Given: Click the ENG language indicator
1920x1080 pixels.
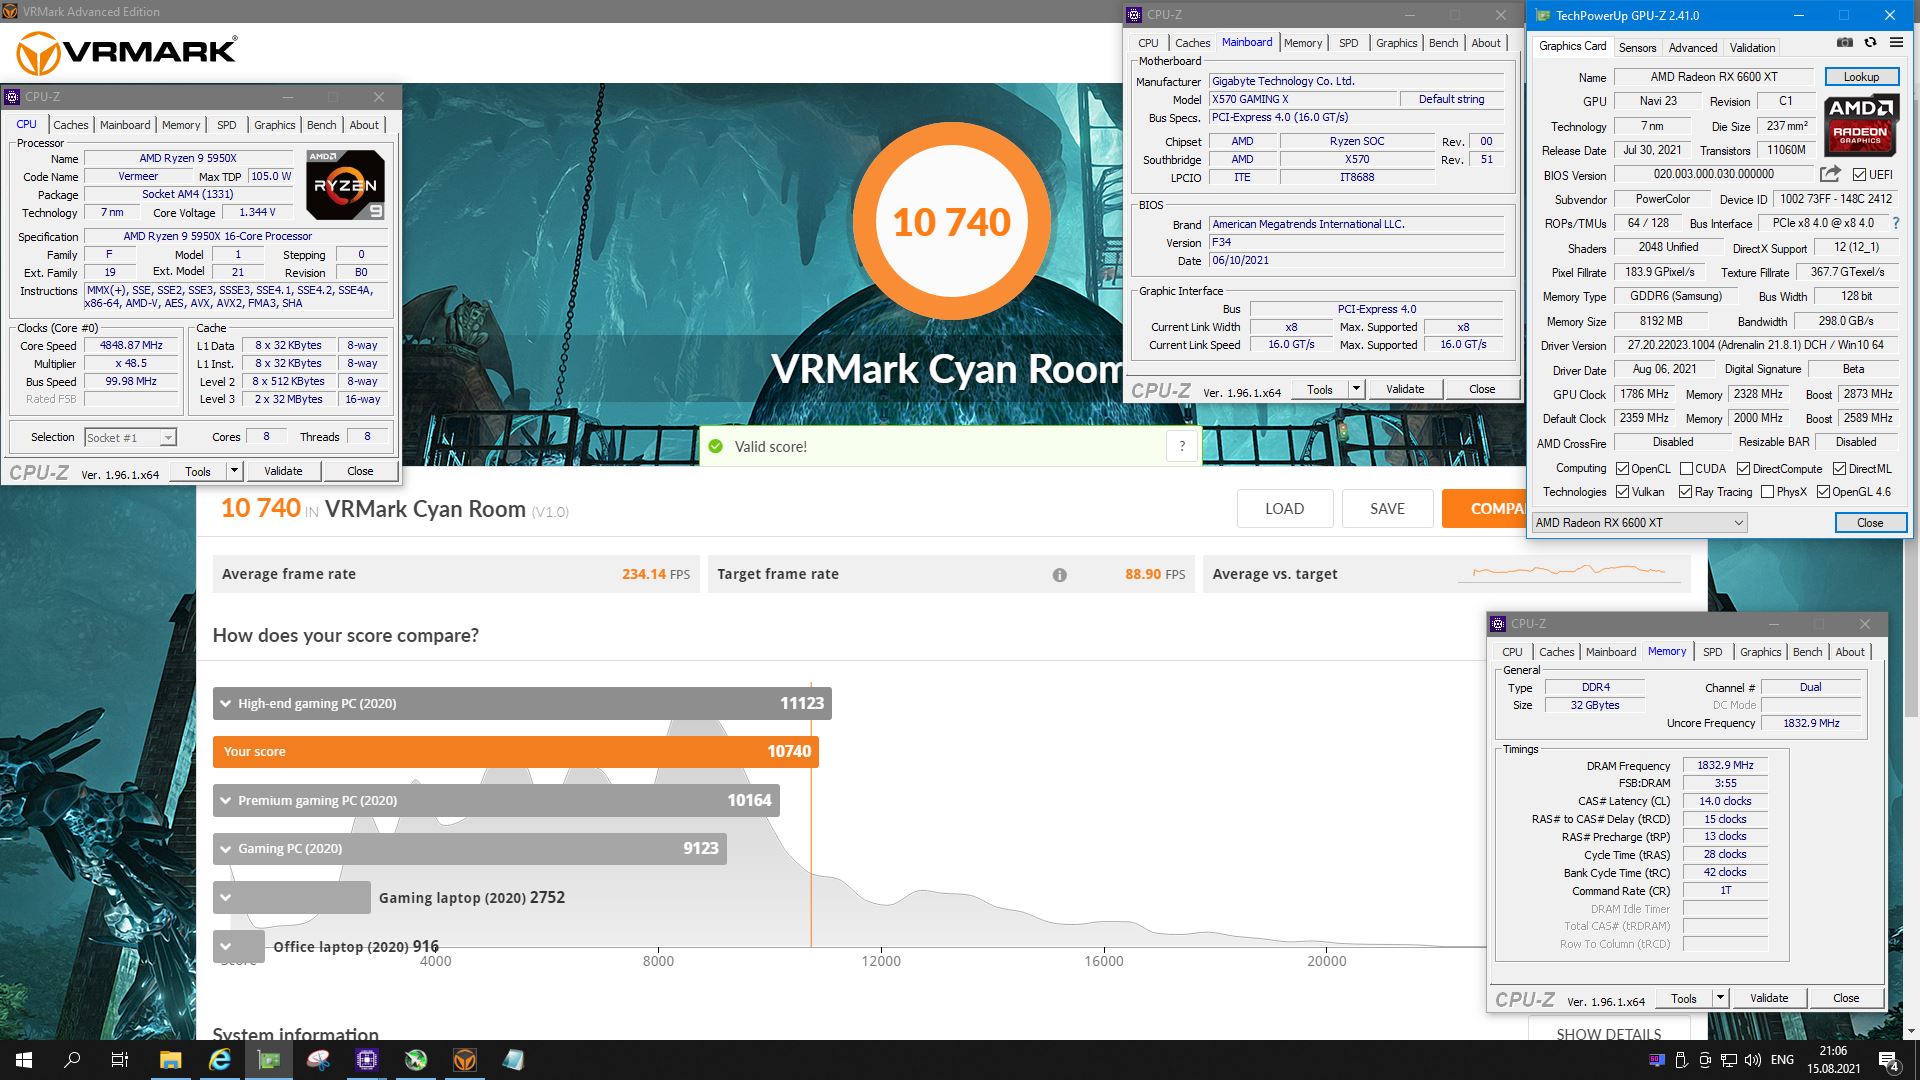Looking at the screenshot, I should click(x=1782, y=1060).
